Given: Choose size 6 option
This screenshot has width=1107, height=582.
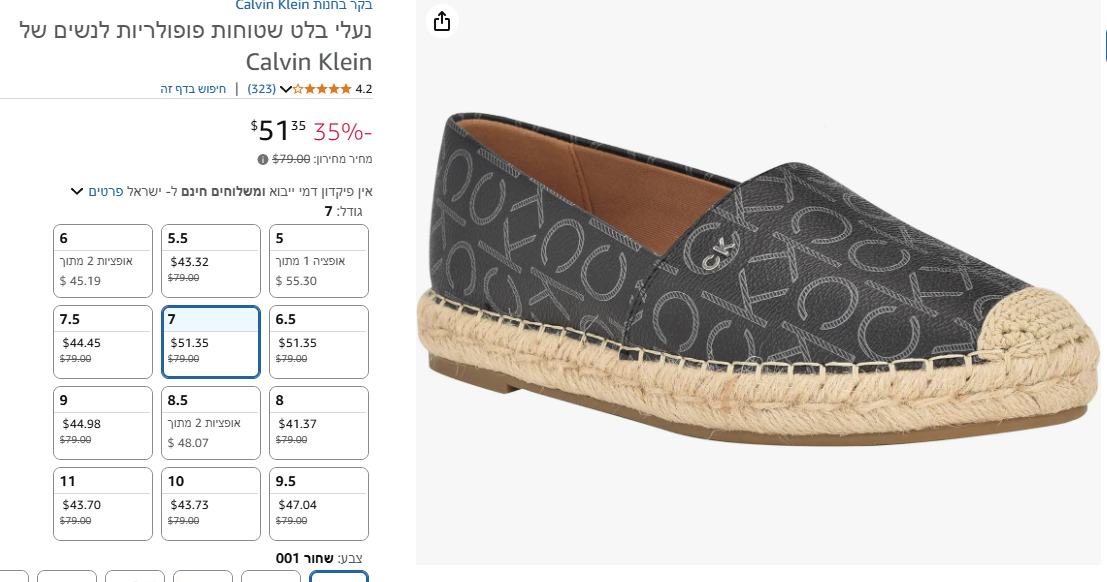Looking at the screenshot, I should click(103, 260).
